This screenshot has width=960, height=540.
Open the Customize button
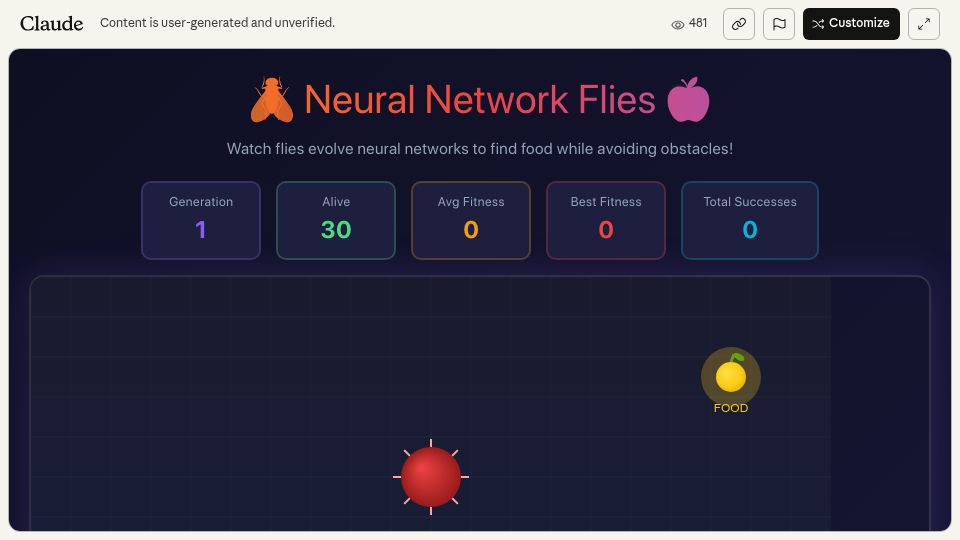click(x=851, y=24)
